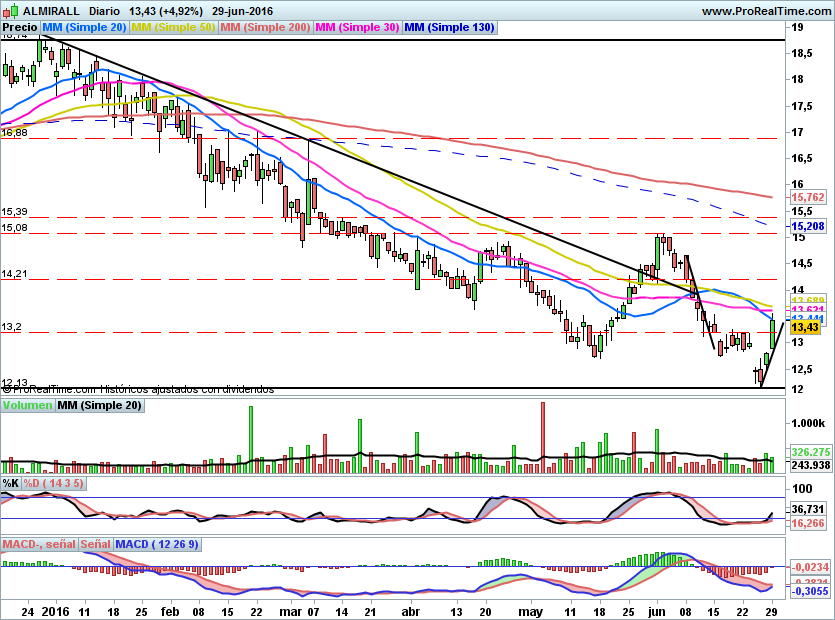Open the MM (Simple 50) indicator settings
The width and height of the screenshot is (835, 620).
coord(173,28)
